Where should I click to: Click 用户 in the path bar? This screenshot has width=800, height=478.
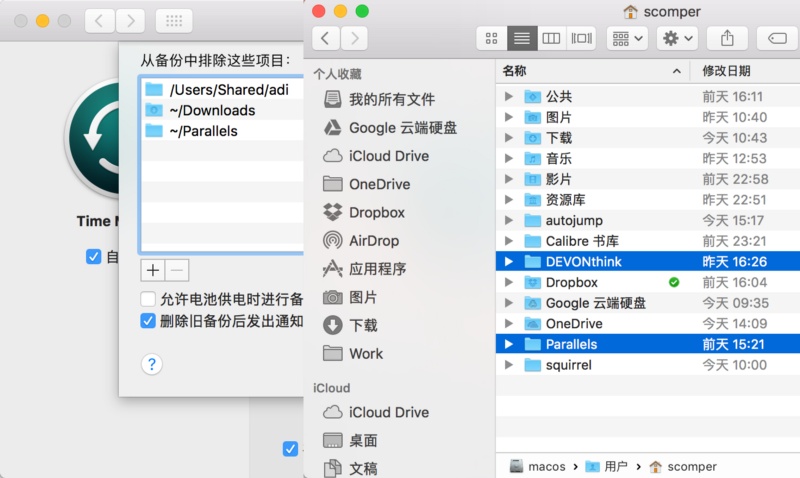coord(607,466)
